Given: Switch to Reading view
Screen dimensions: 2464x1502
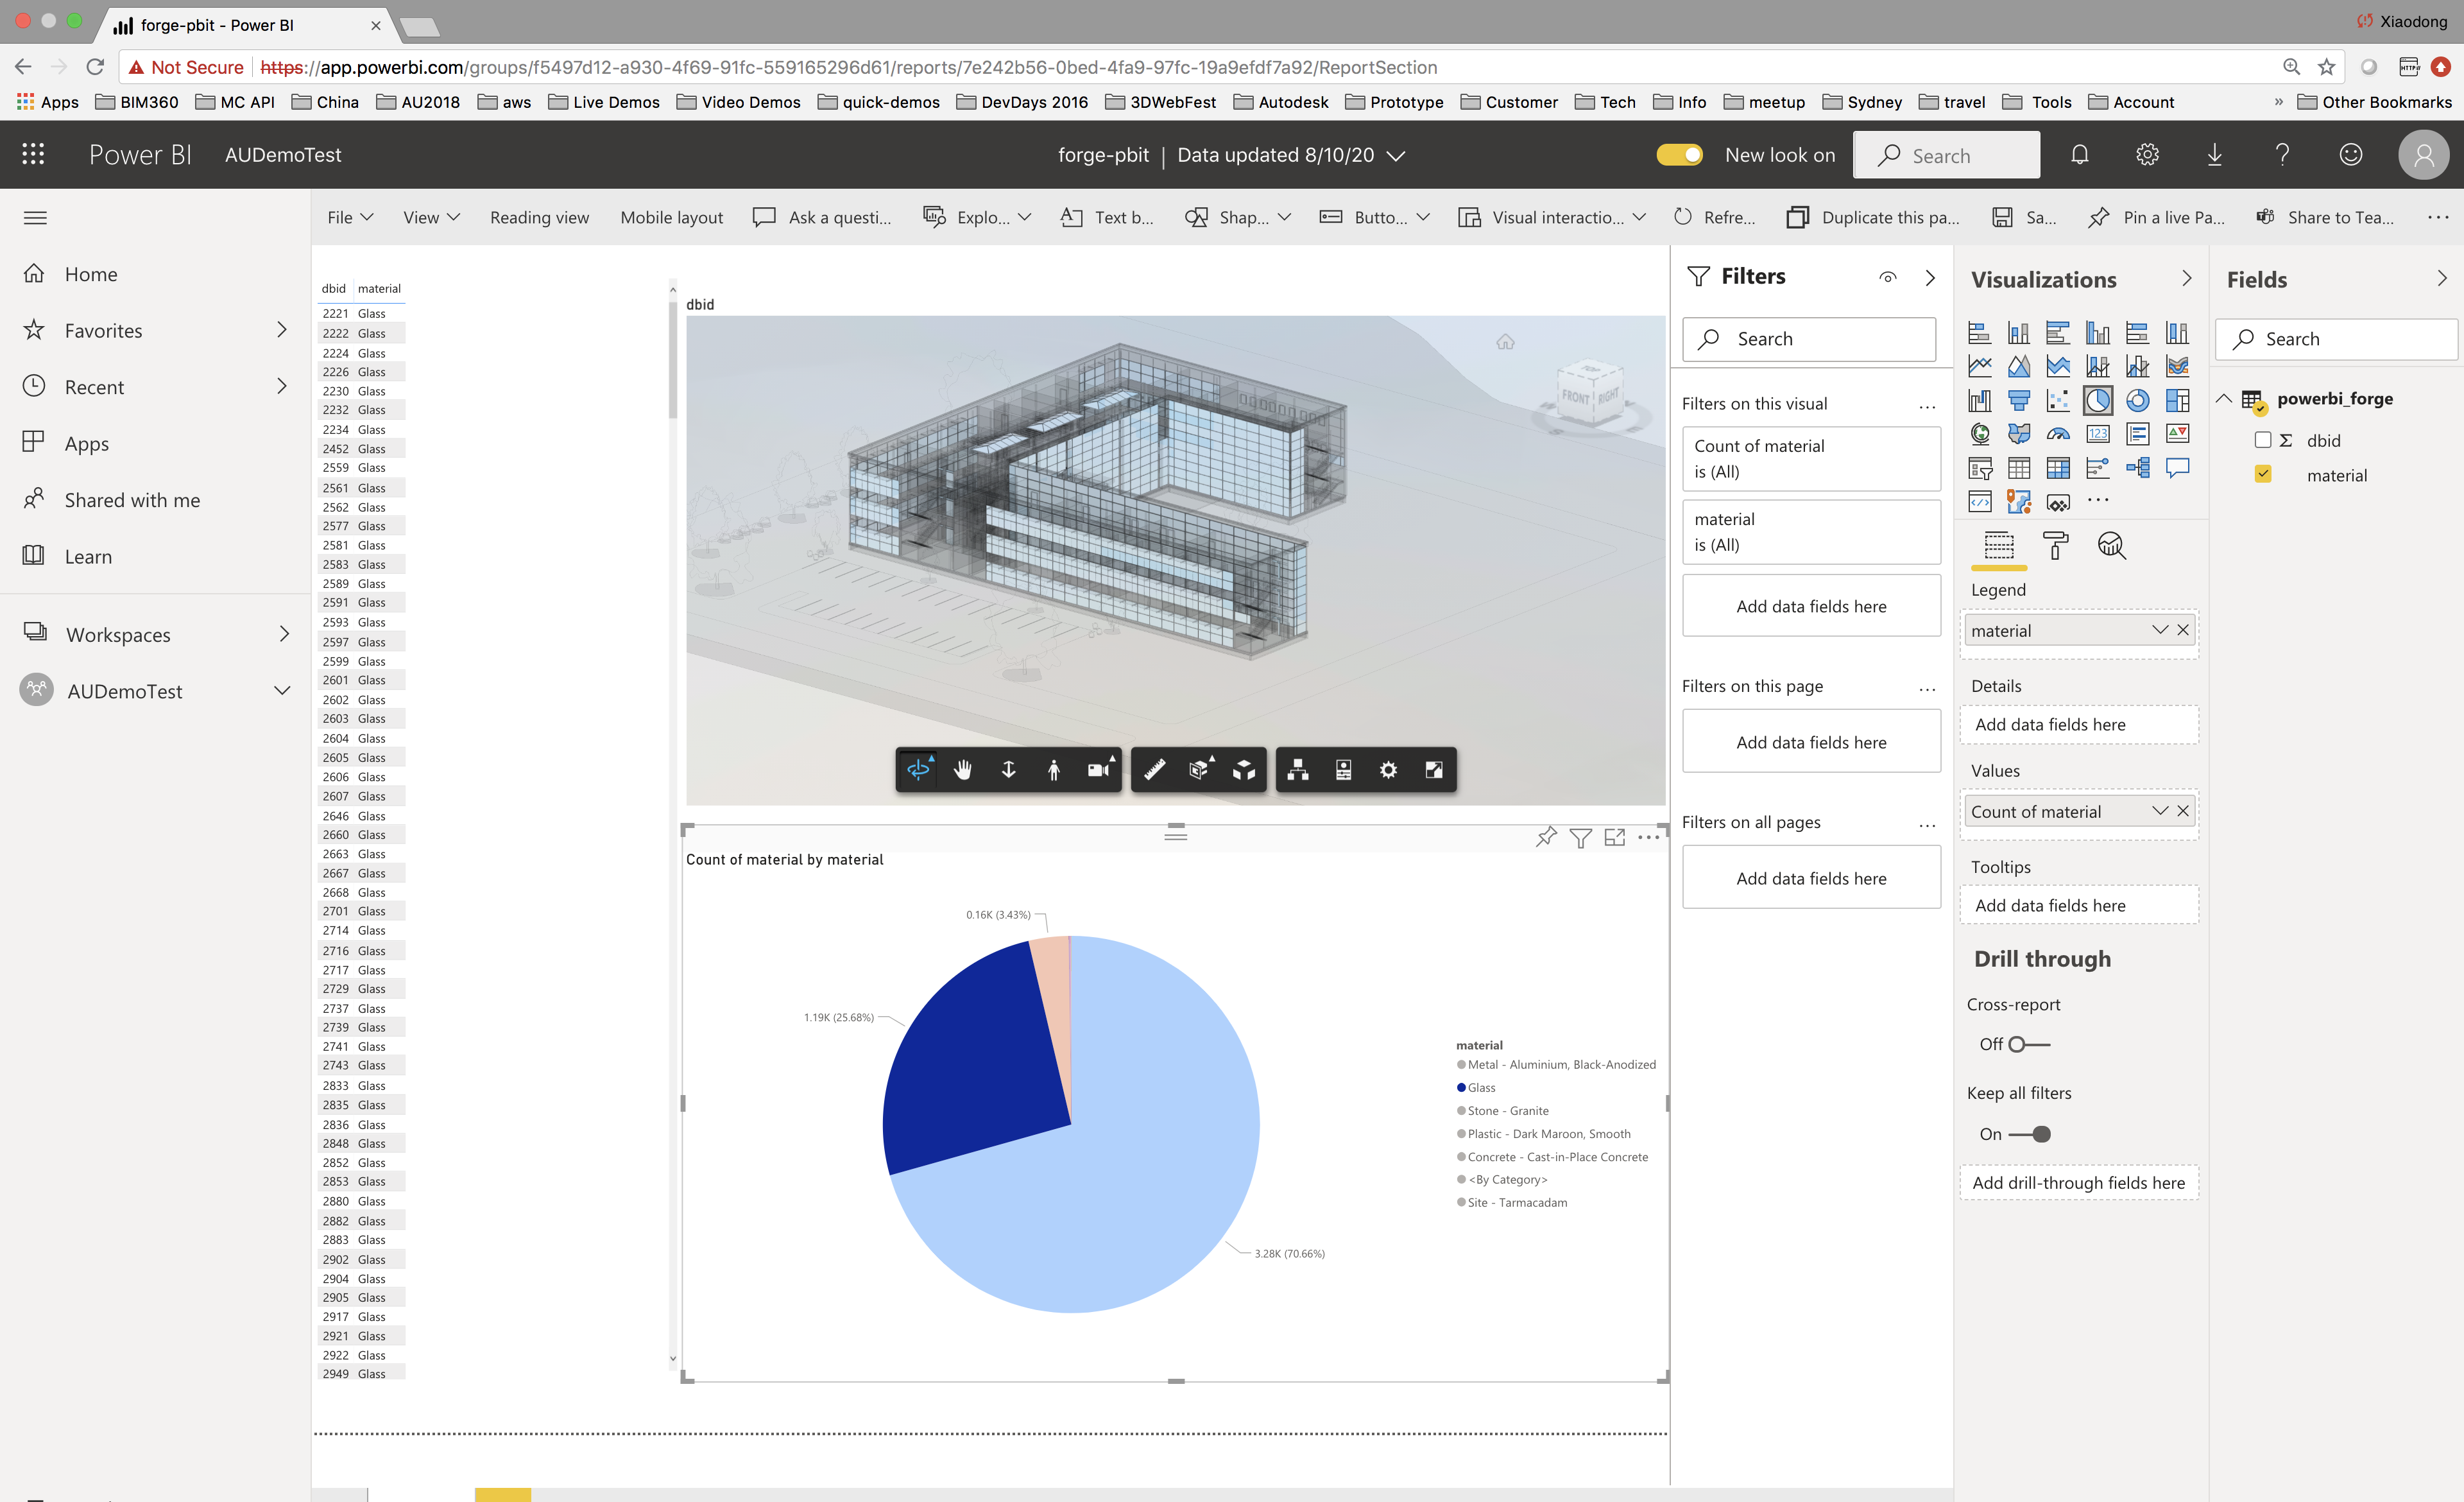Looking at the screenshot, I should [539, 217].
